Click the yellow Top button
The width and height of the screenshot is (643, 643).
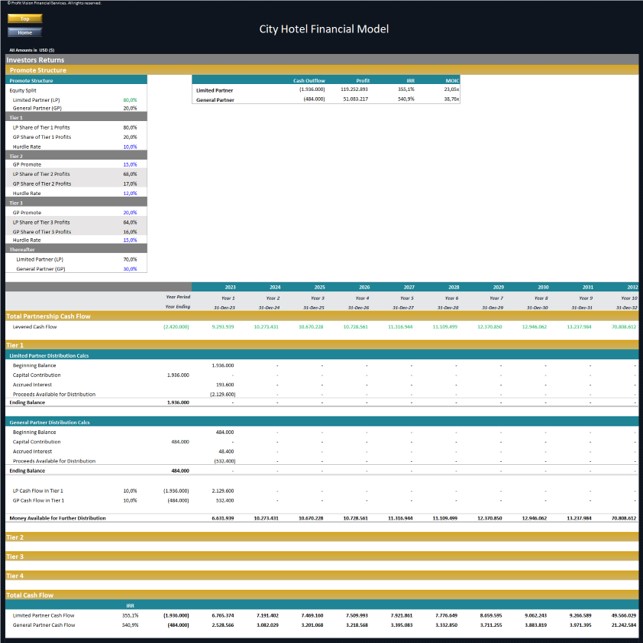click(25, 18)
